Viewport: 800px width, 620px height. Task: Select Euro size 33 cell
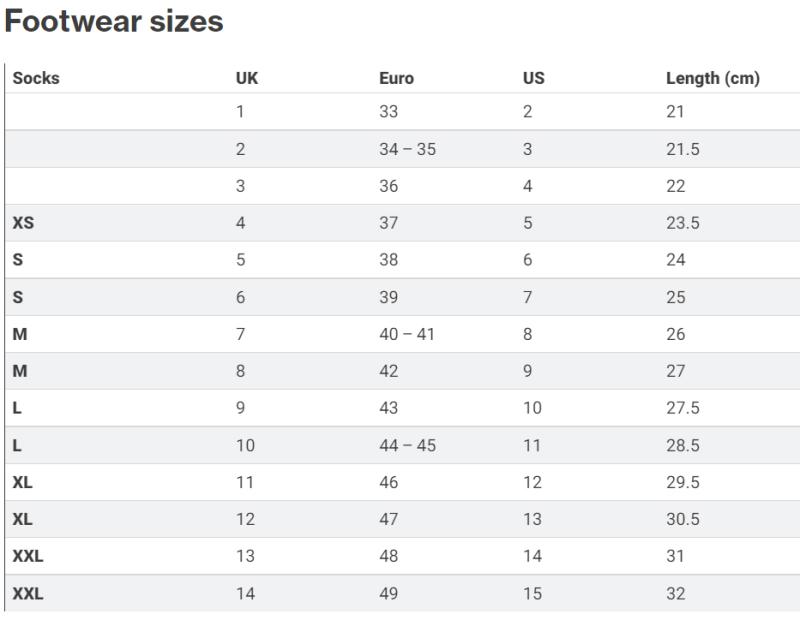pos(389,112)
